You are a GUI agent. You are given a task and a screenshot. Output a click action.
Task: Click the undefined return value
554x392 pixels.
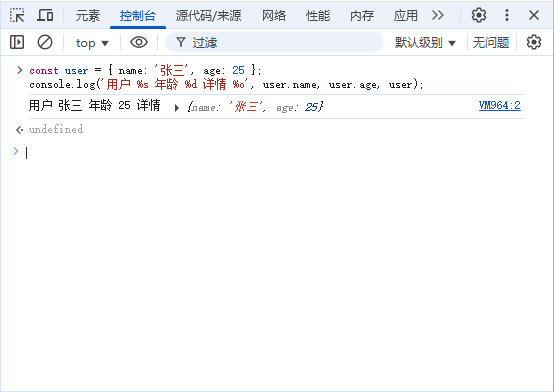(56, 129)
